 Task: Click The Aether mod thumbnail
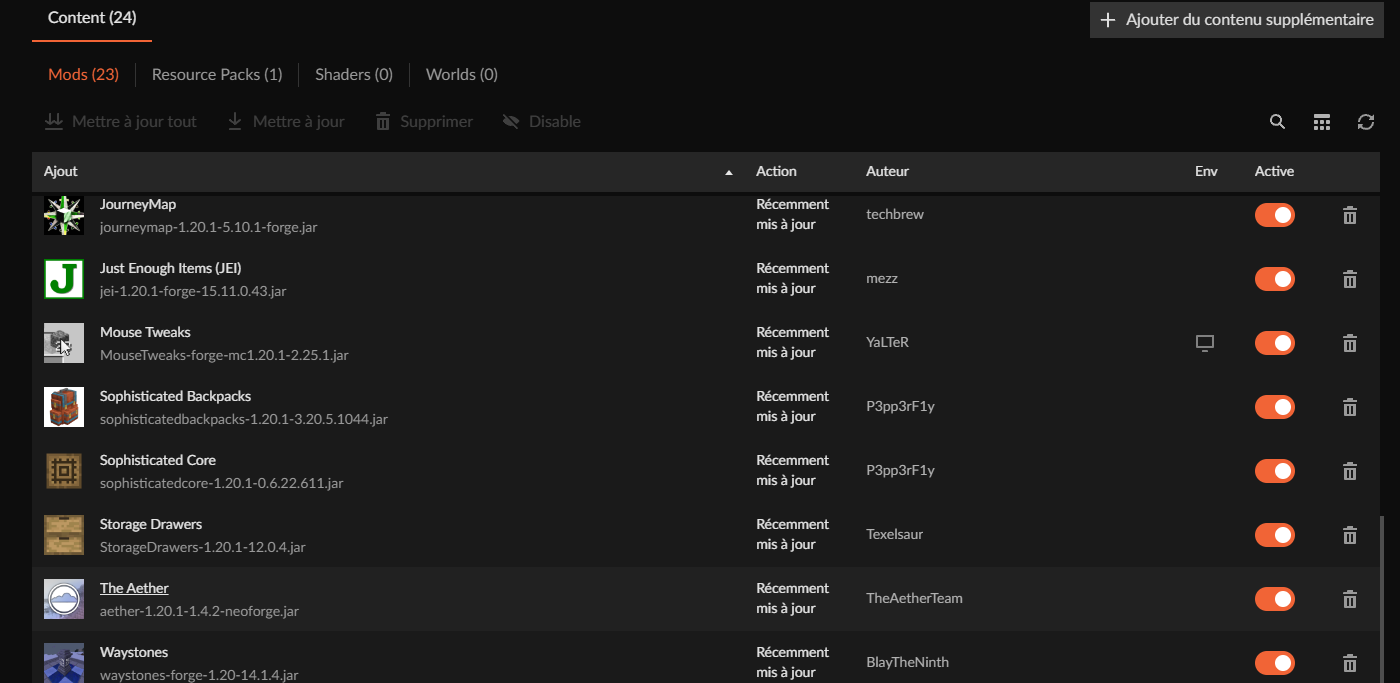64,599
